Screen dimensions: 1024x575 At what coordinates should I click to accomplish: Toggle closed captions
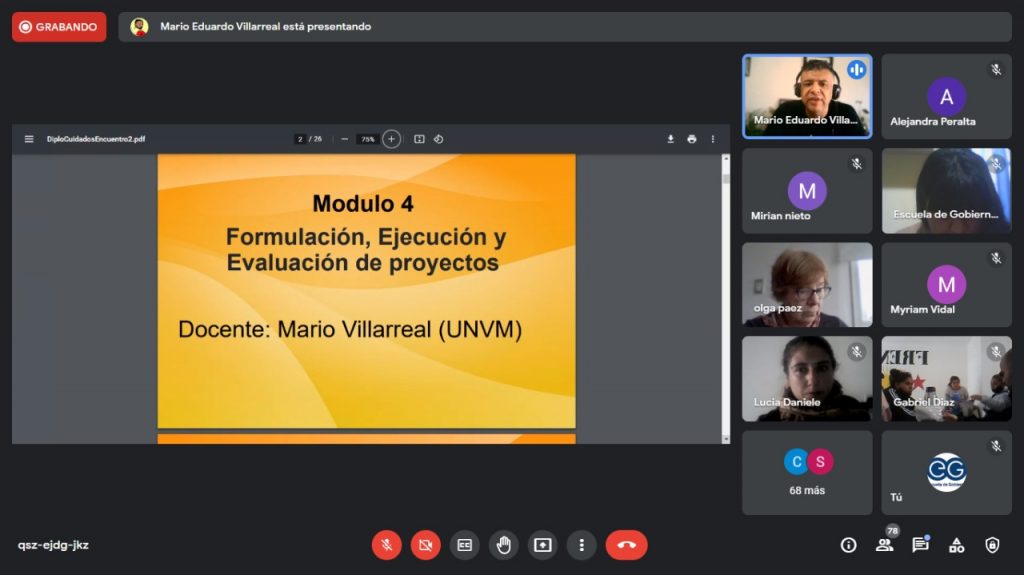pyautogui.click(x=464, y=545)
